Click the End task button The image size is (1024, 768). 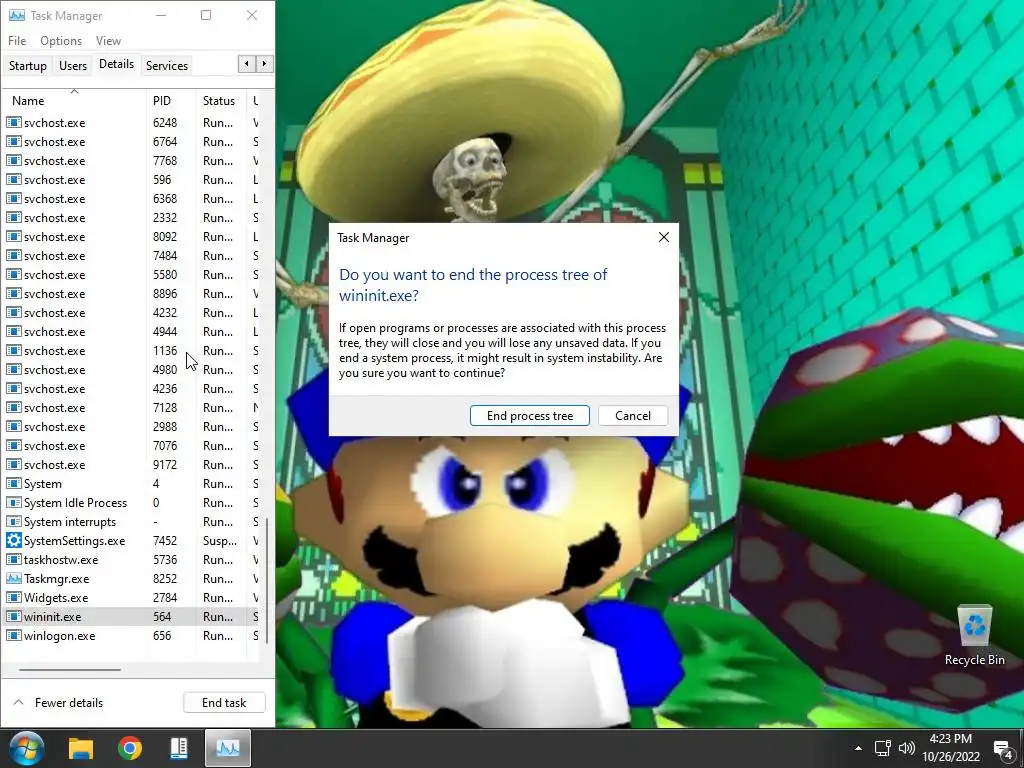click(x=224, y=703)
